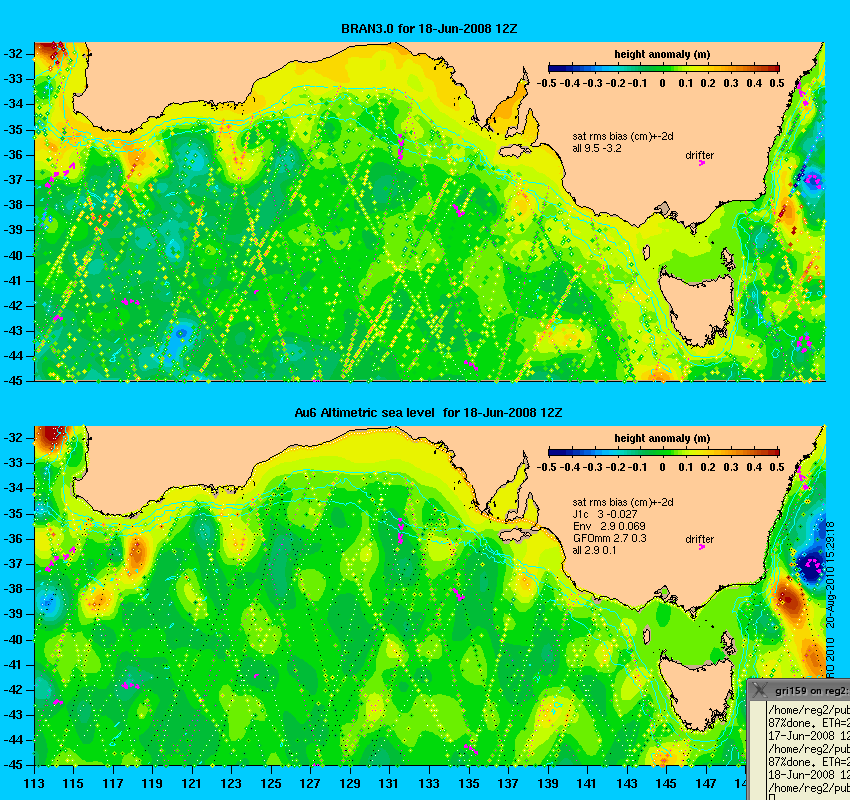Viewport: 850px width, 800px height.
Task: Click 'height anomaly (m)' label in the top panel
Action: pos(662,54)
